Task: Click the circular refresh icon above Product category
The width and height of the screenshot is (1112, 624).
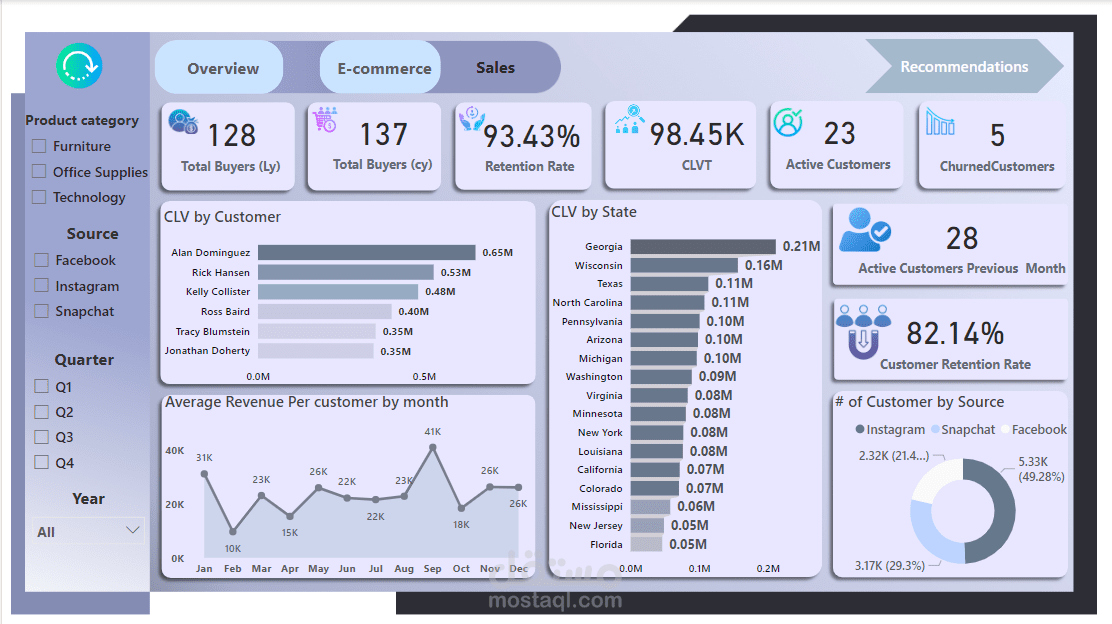Action: [x=77, y=64]
